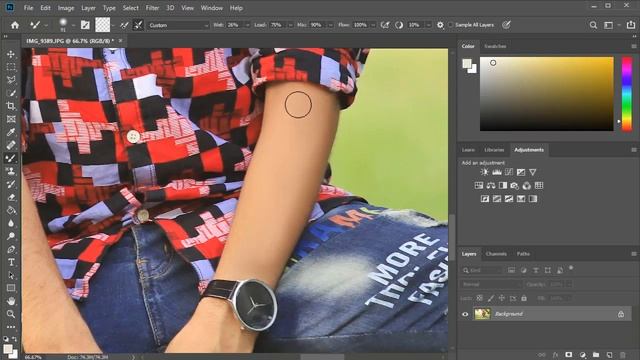Screen dimensions: 640x360
Task: Open the Layers panel flyout menu
Action: (633, 254)
